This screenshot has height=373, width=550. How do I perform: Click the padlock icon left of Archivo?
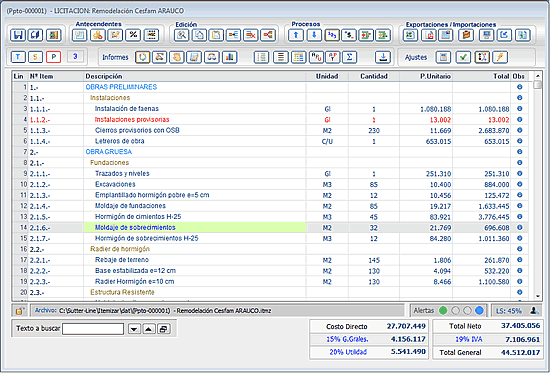[x=20, y=311]
